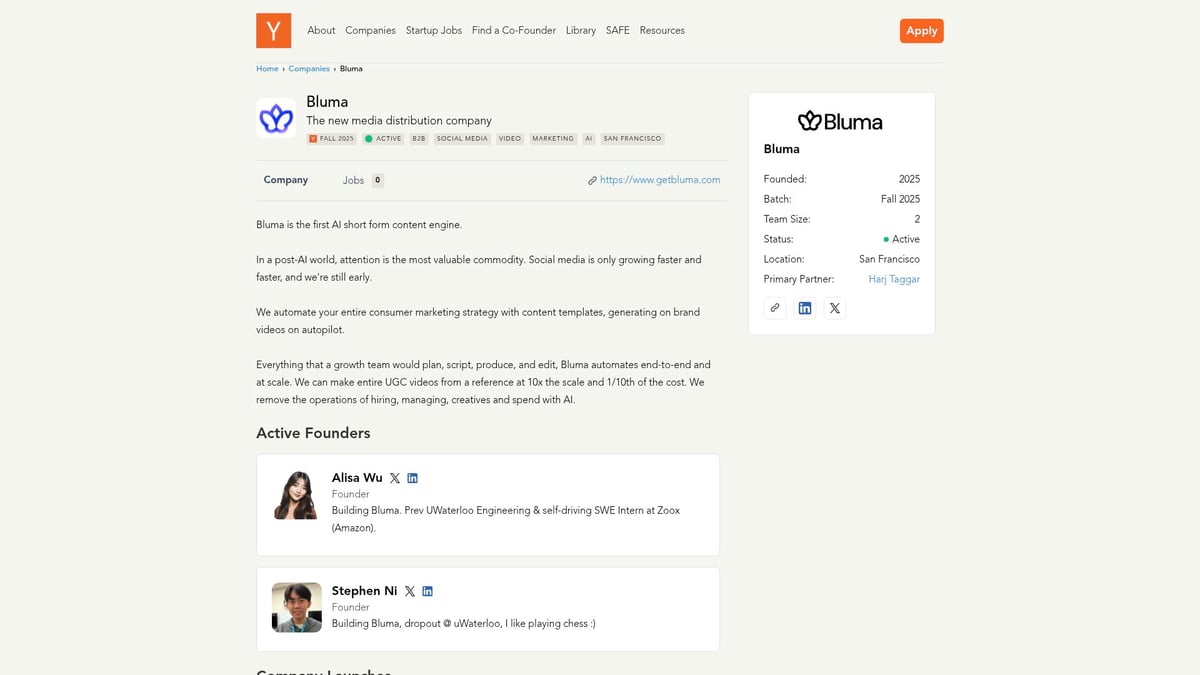Open Bluma's LinkedIn page via sidebar icon
The width and height of the screenshot is (1200, 675).
805,307
